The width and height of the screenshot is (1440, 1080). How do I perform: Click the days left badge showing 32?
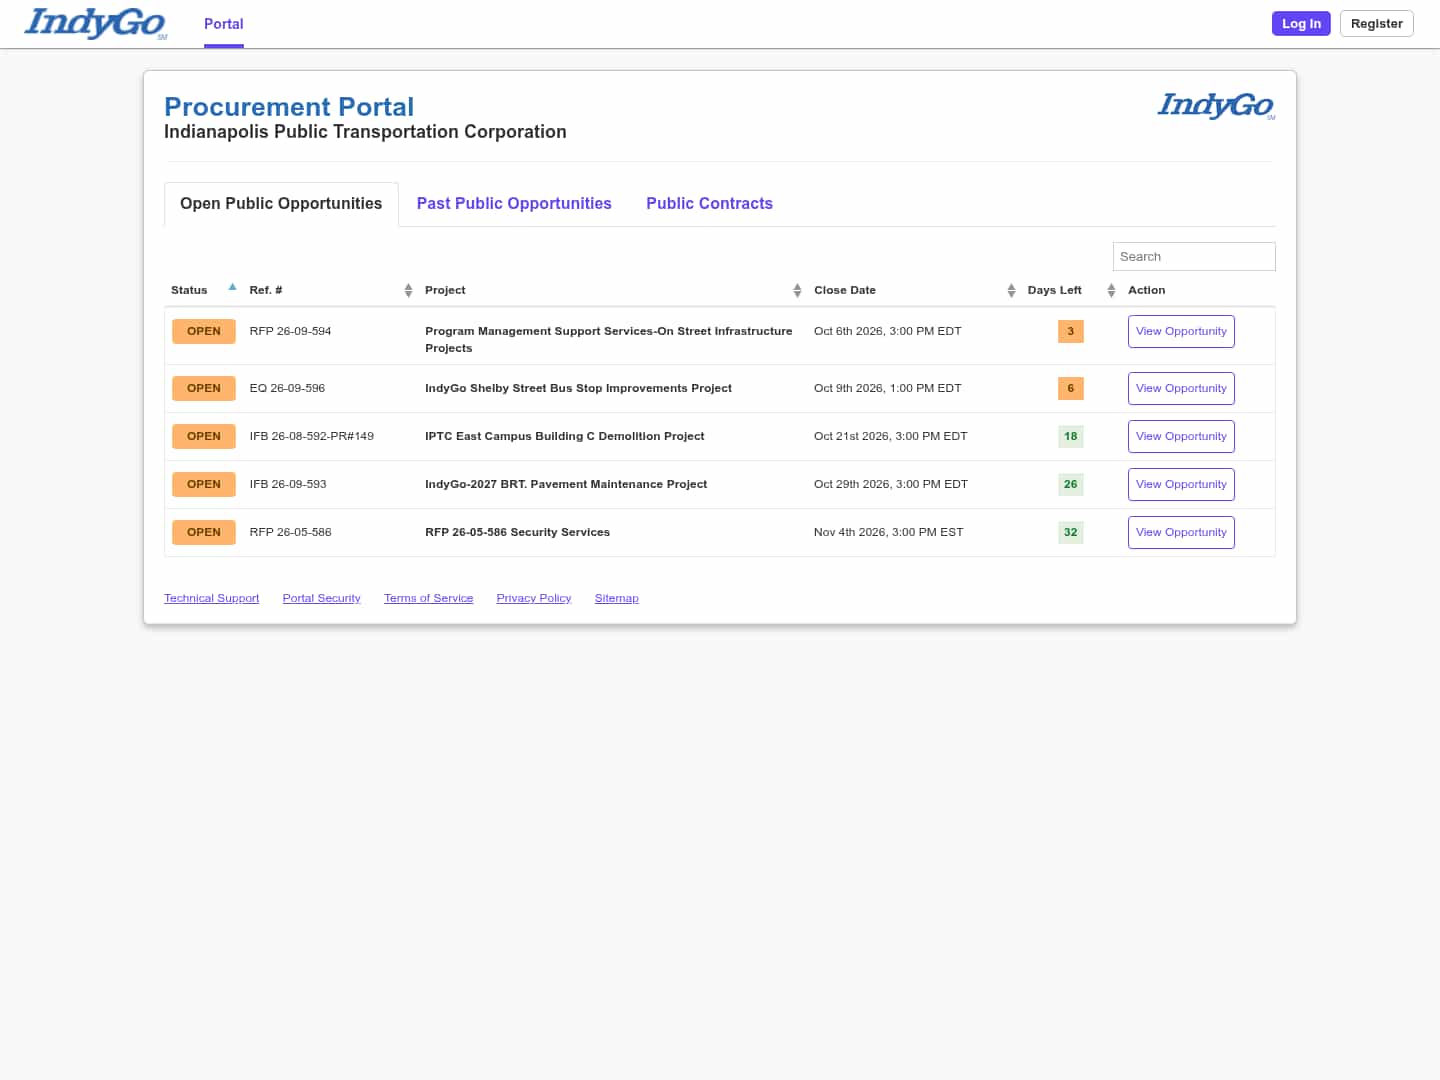click(x=1070, y=532)
